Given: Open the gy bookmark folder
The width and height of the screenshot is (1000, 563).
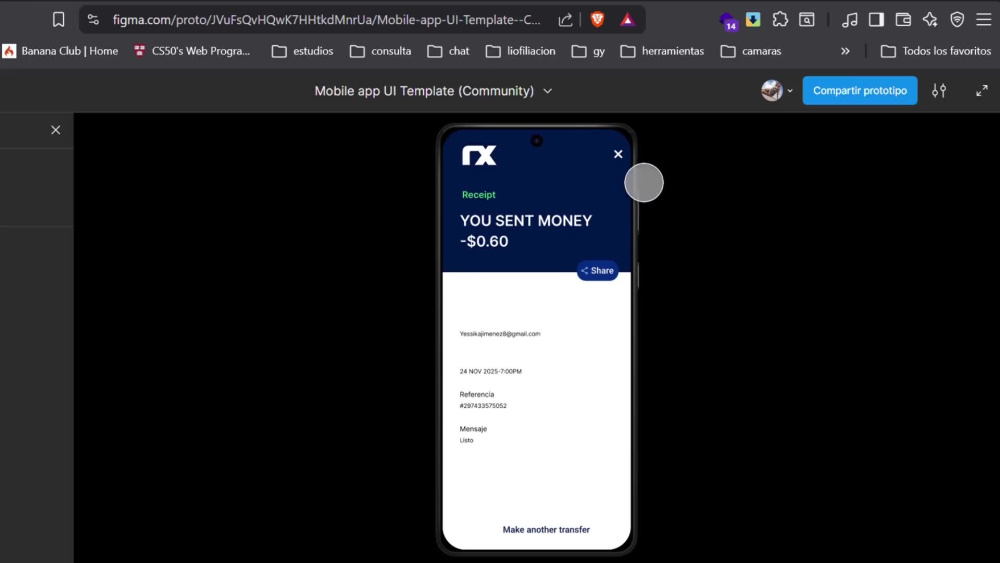Looking at the screenshot, I should tap(588, 51).
